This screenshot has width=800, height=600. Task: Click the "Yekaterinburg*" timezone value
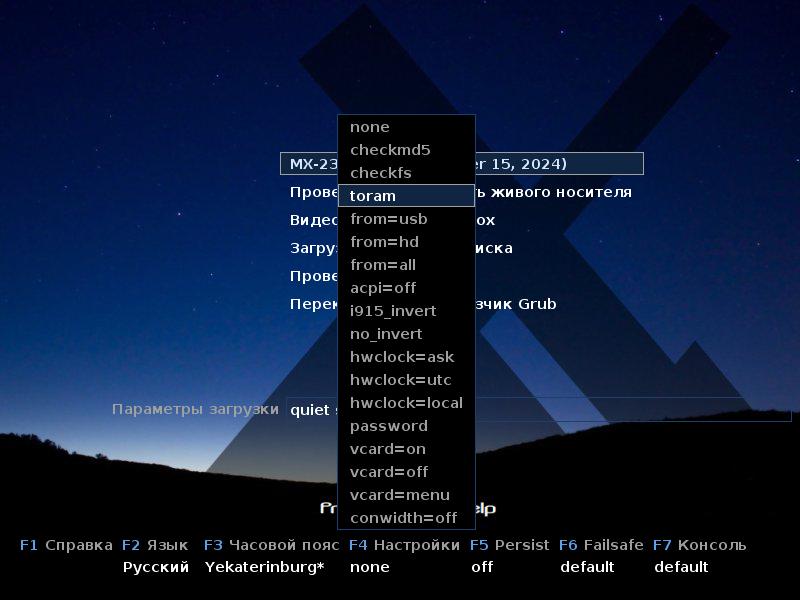coord(265,567)
